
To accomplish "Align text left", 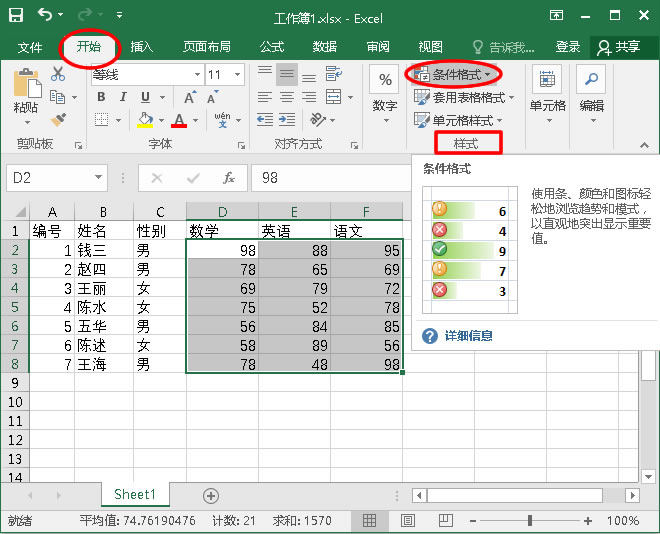I will (265, 98).
